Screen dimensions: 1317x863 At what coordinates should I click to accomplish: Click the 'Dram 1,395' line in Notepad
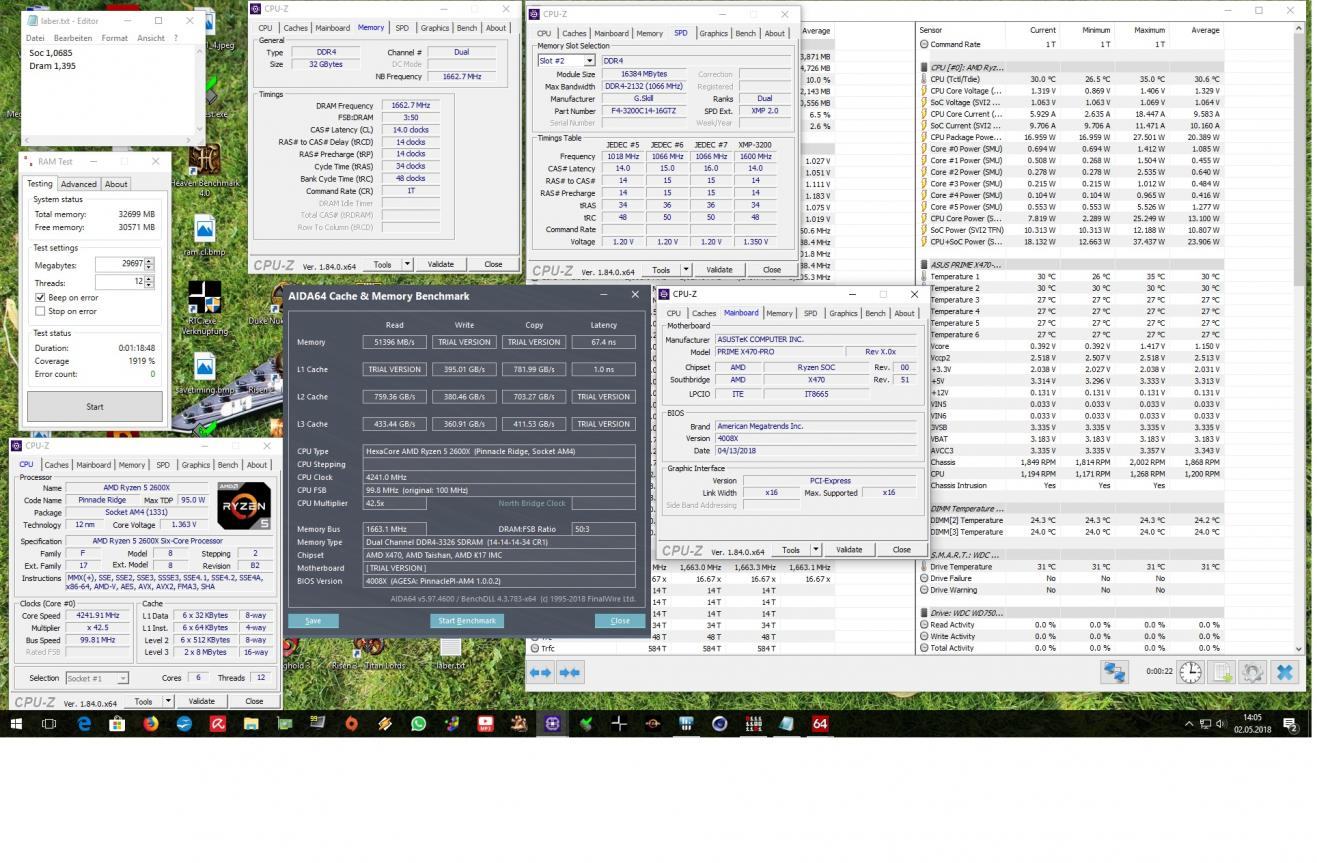(52, 66)
